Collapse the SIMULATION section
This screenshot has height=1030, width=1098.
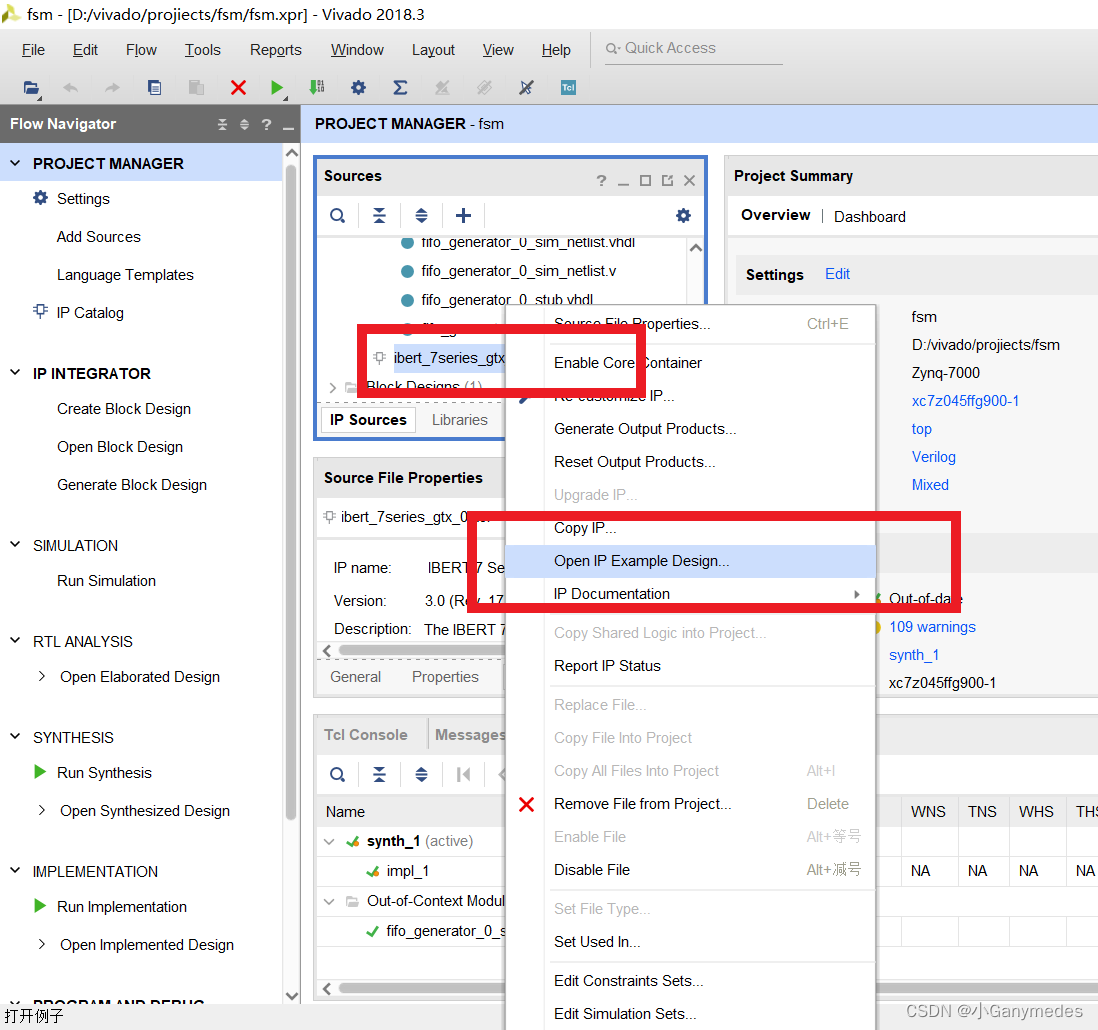pos(15,545)
